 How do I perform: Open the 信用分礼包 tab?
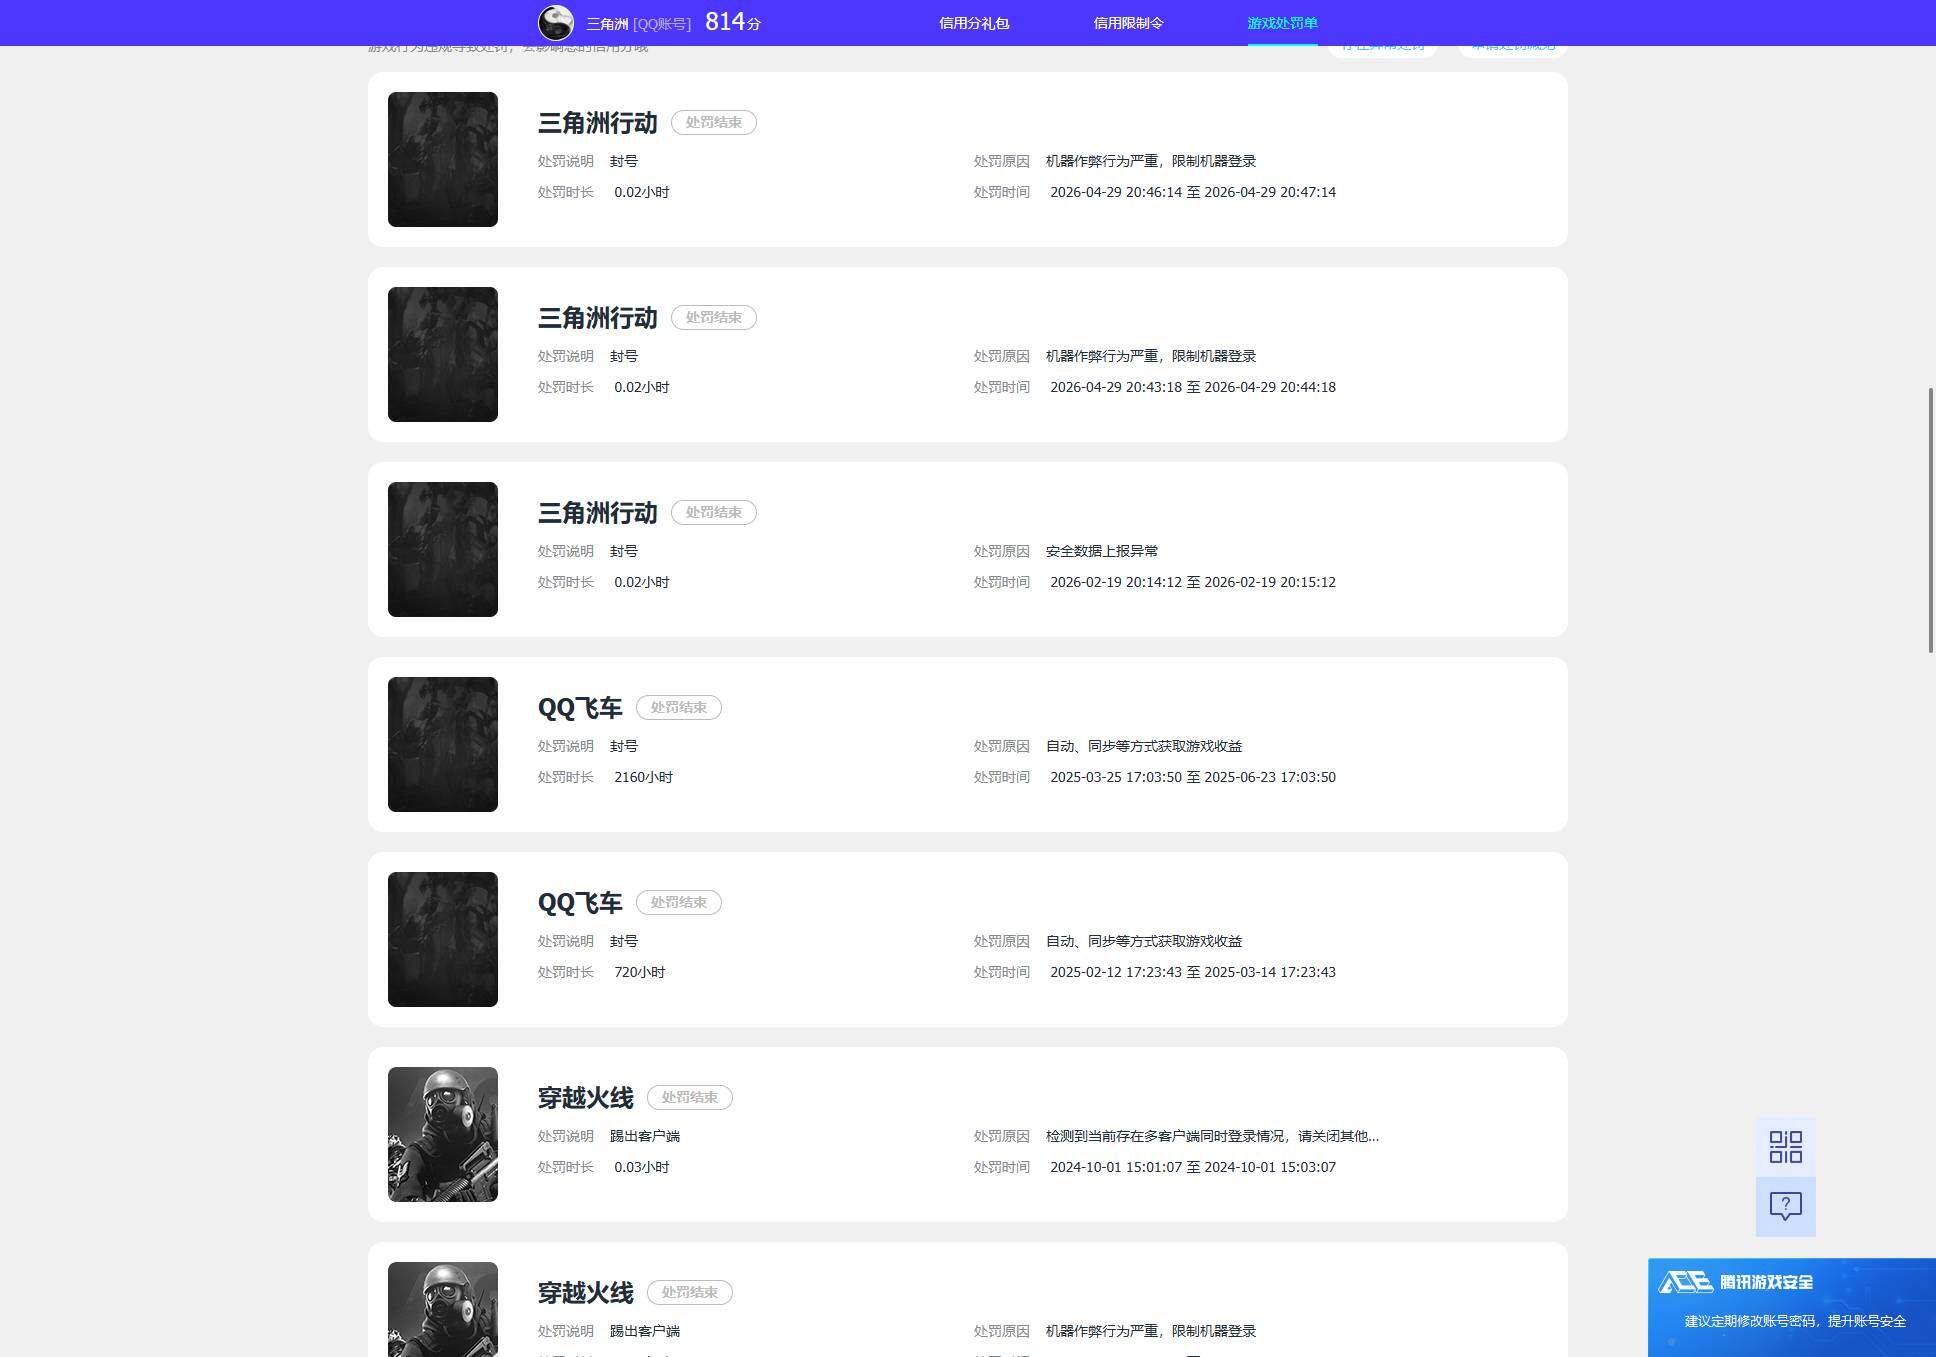974,23
